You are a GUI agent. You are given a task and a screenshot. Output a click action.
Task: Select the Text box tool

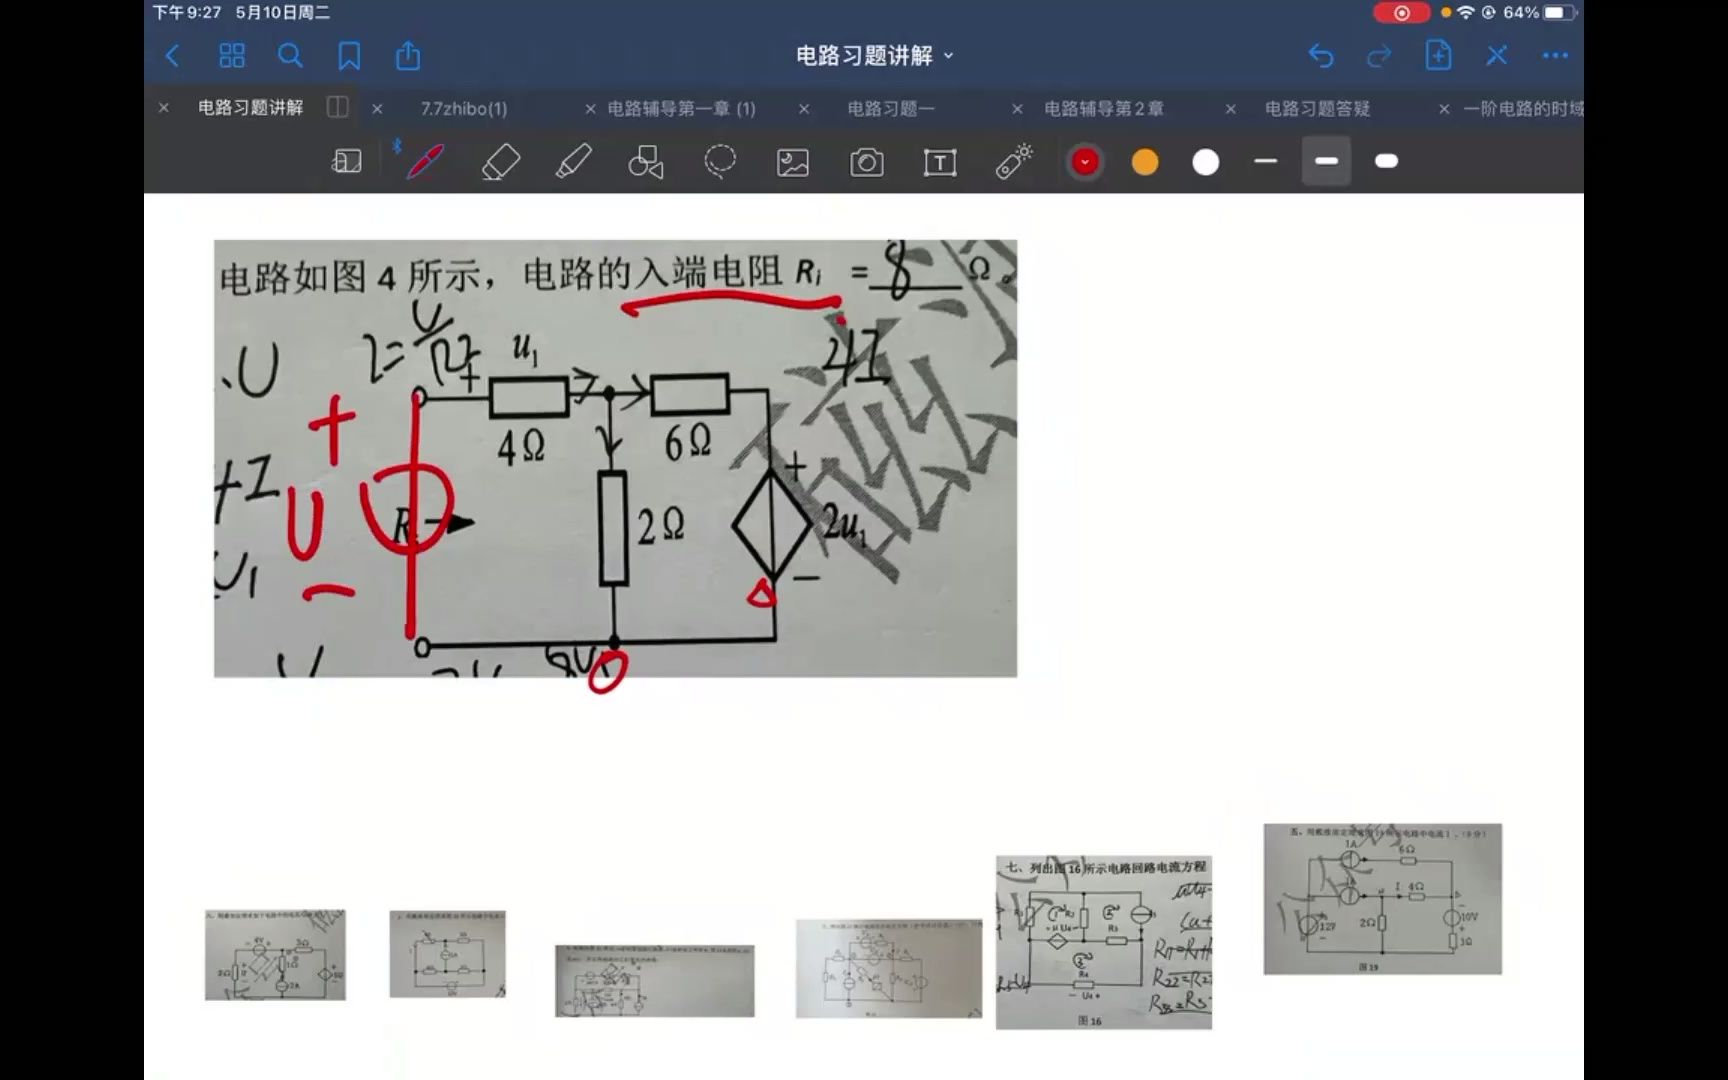(x=940, y=162)
